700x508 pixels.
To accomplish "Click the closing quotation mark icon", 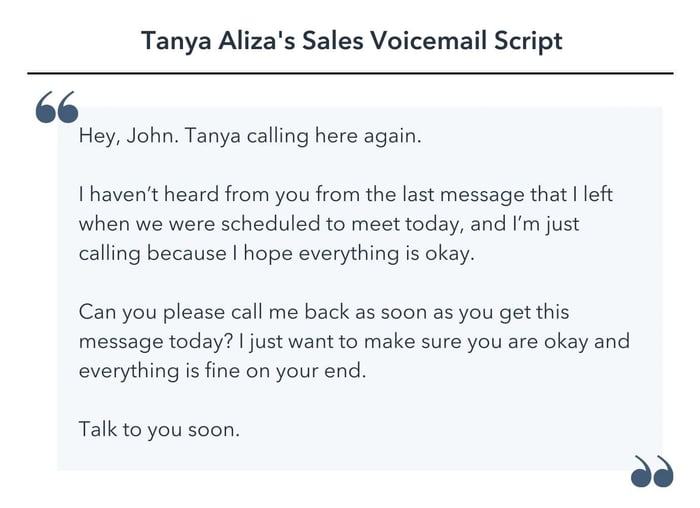I will (652, 471).
